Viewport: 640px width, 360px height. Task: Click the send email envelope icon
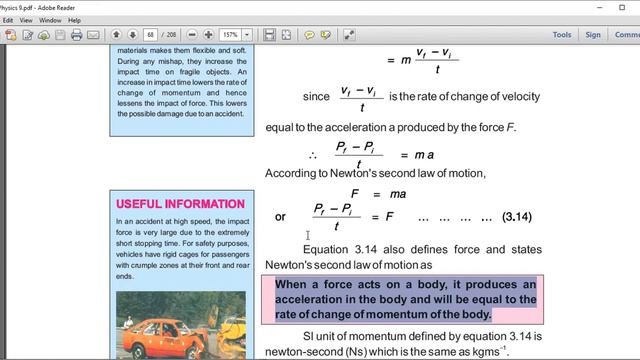(93, 35)
